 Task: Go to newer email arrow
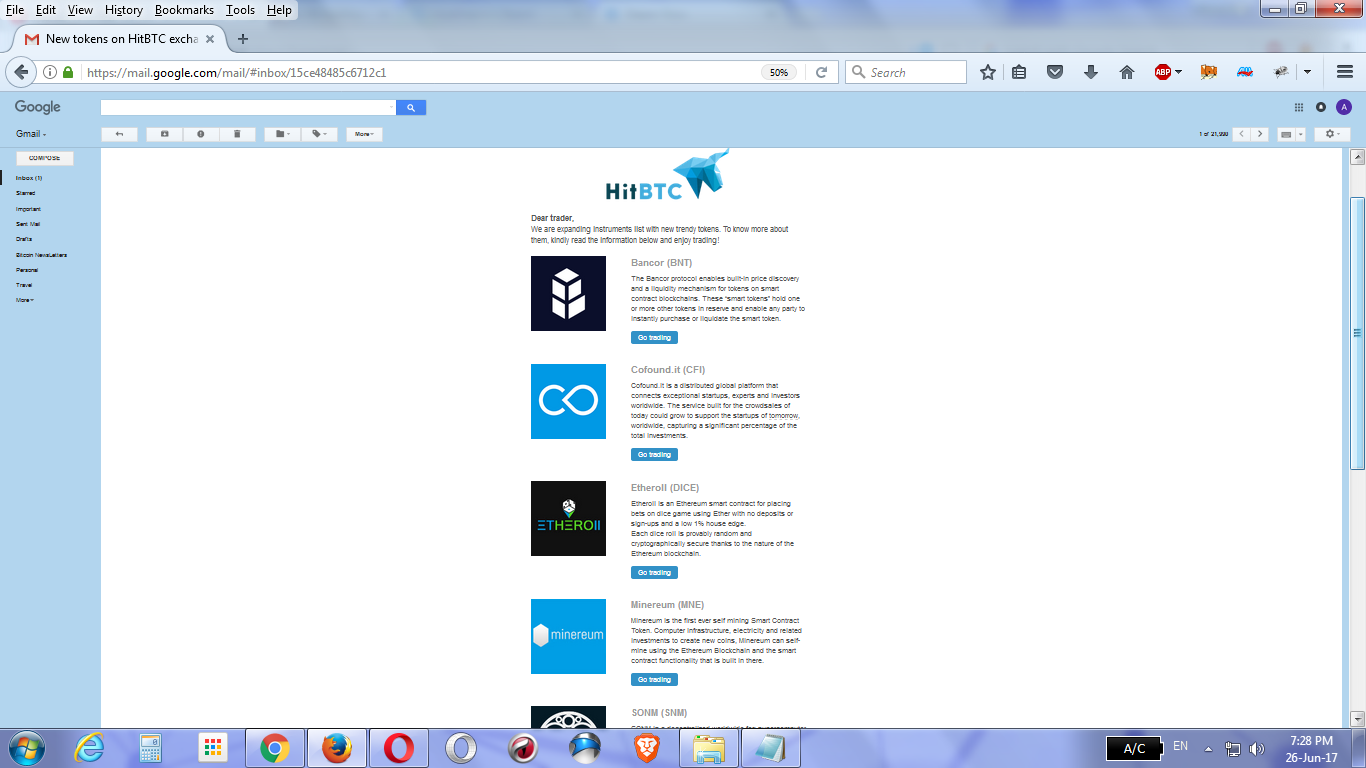click(1241, 134)
